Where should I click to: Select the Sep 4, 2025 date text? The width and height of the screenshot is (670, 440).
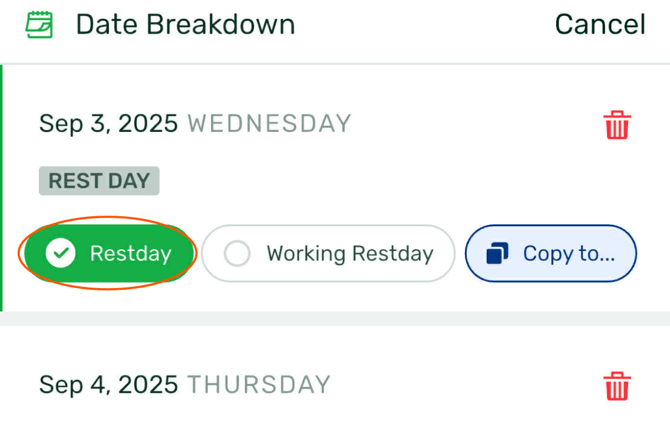(x=108, y=385)
